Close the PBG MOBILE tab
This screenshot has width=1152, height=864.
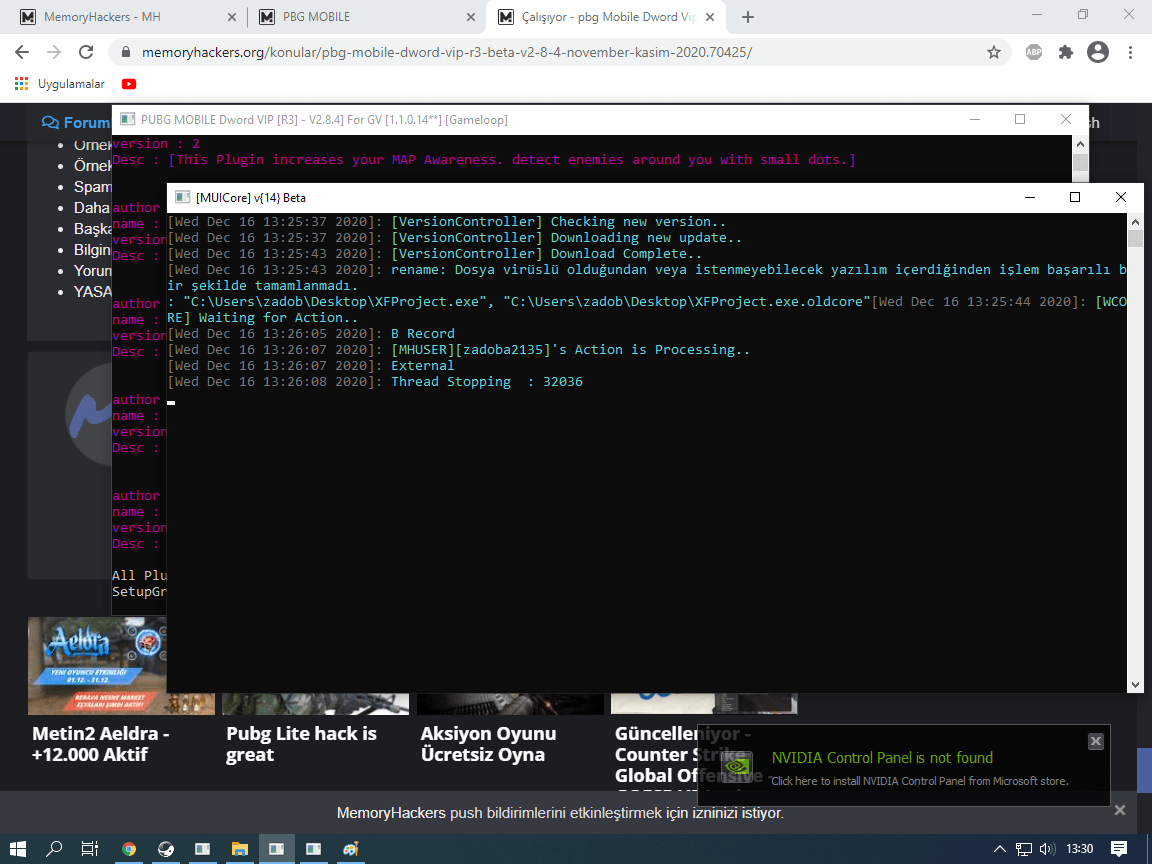pyautogui.click(x=471, y=17)
